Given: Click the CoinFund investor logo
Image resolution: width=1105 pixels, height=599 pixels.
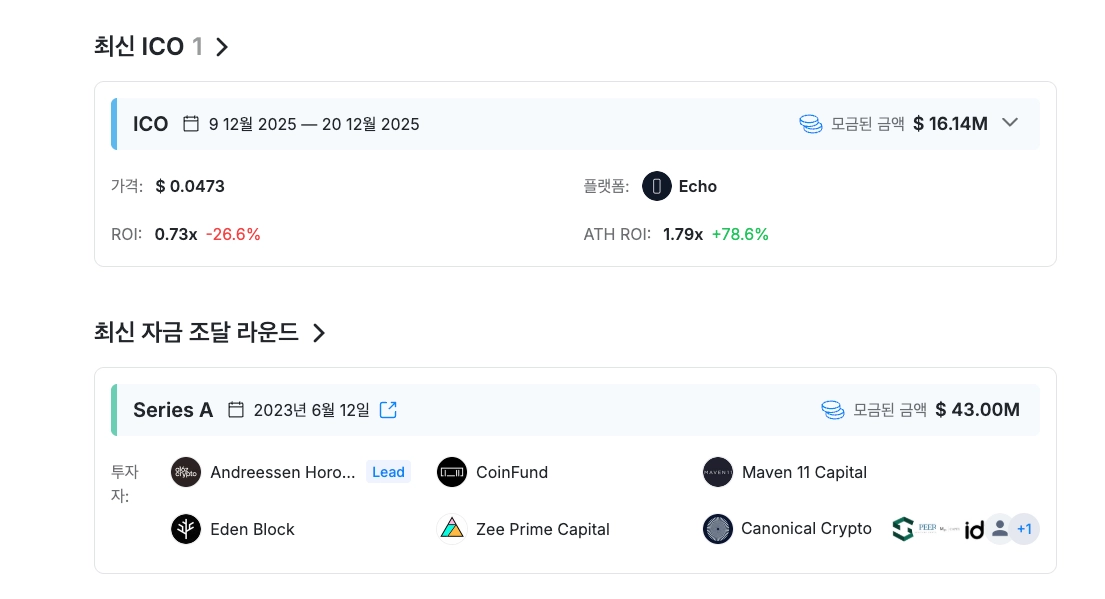Looking at the screenshot, I should click(x=452, y=472).
